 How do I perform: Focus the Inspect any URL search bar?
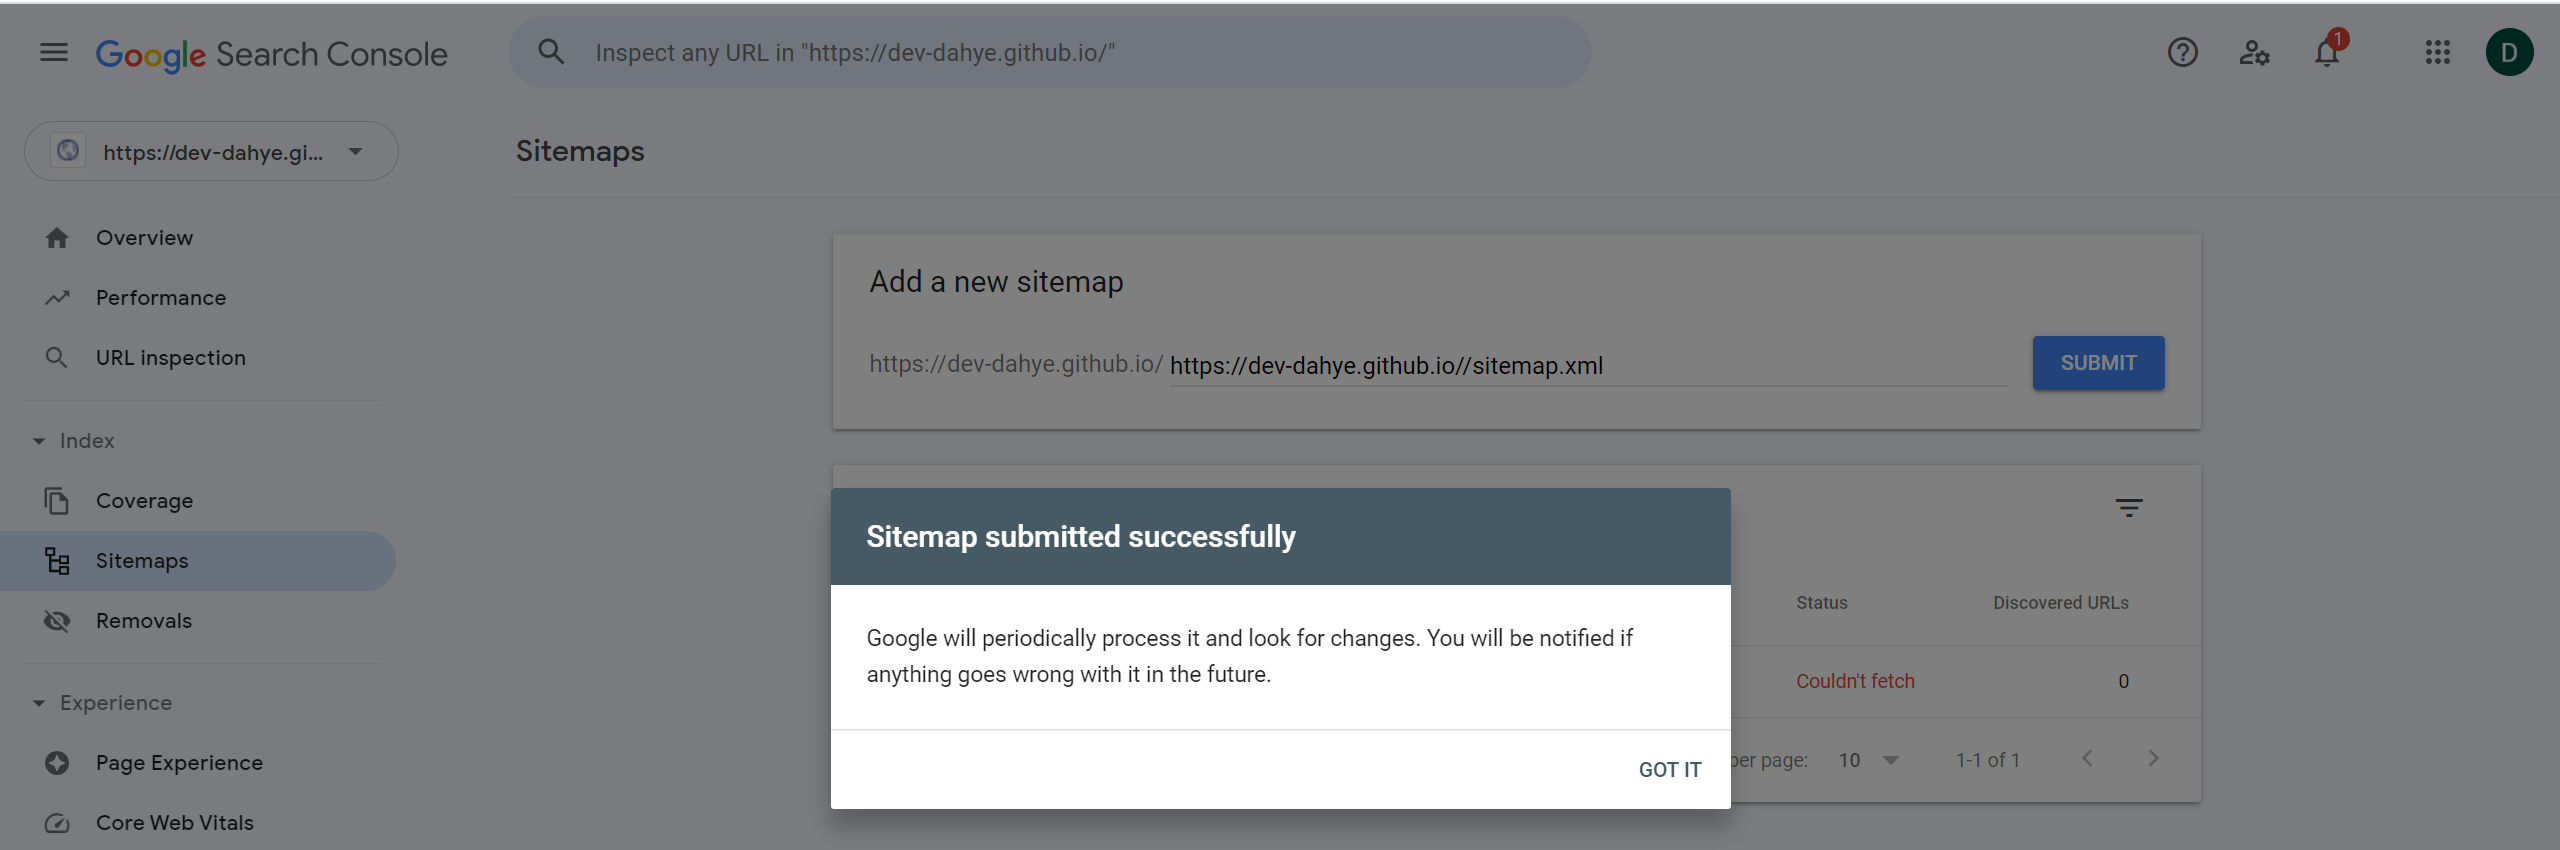1050,52
